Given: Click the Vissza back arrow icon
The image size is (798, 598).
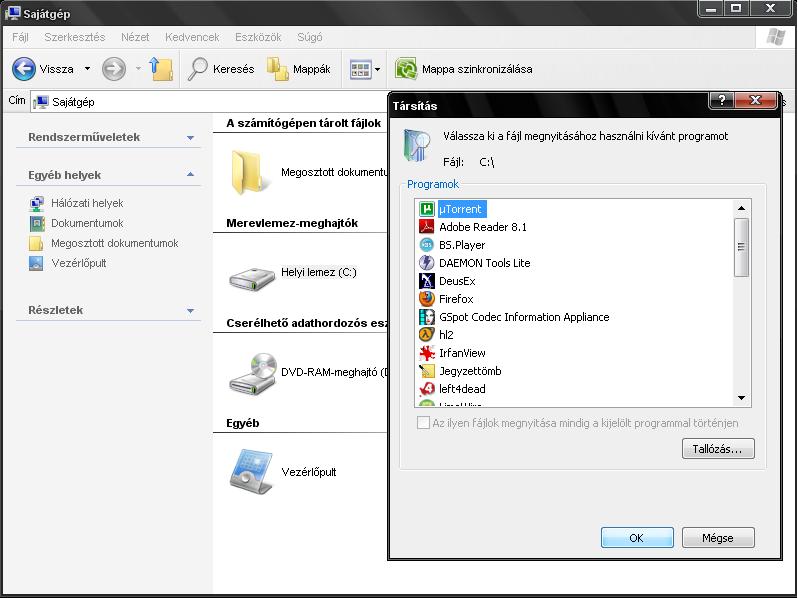Looking at the screenshot, I should (x=23, y=69).
